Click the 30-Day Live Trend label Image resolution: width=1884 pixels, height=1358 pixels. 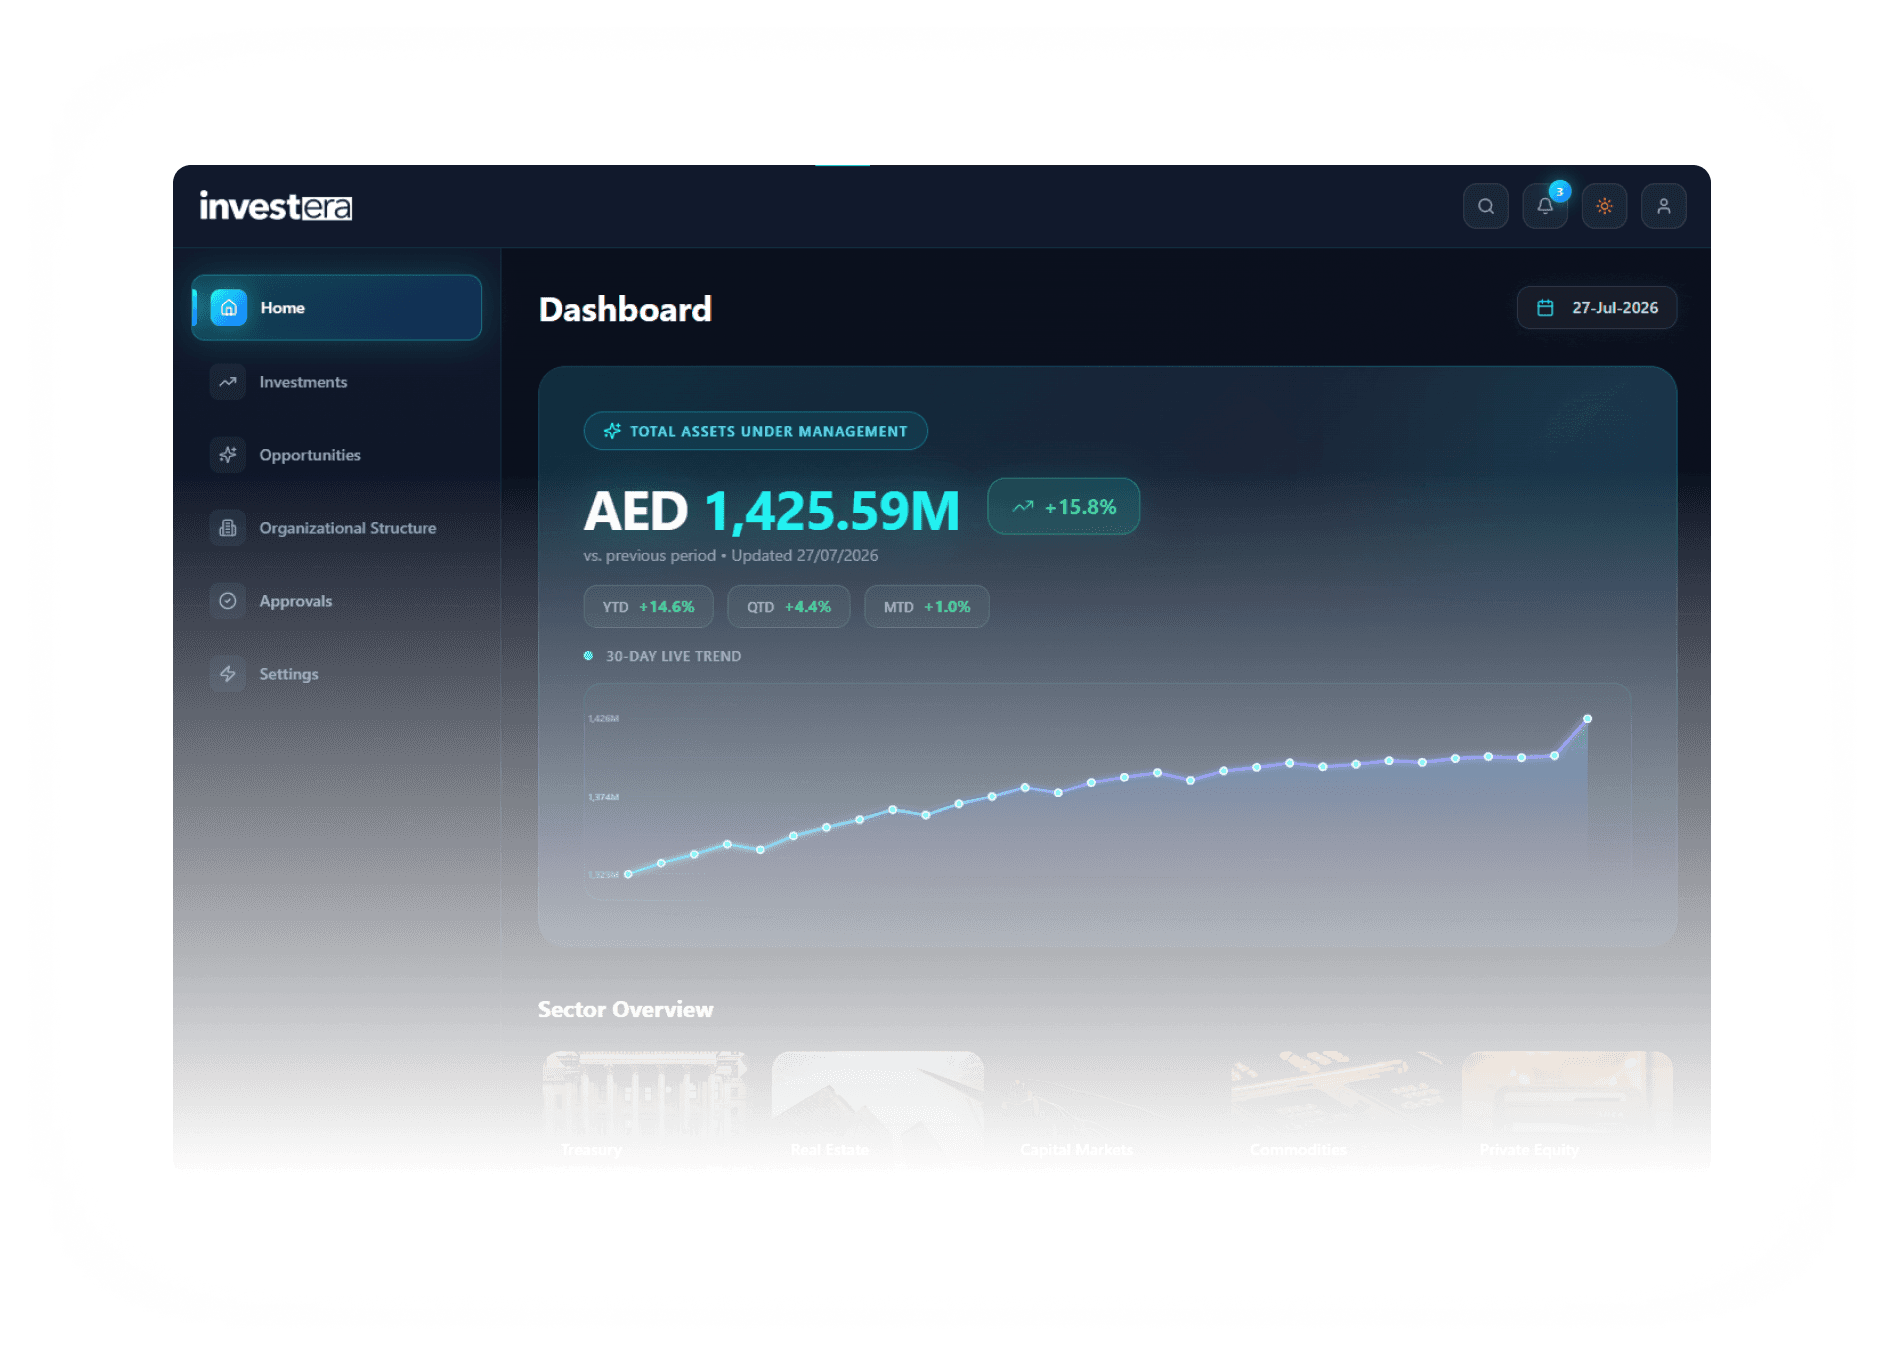673,656
